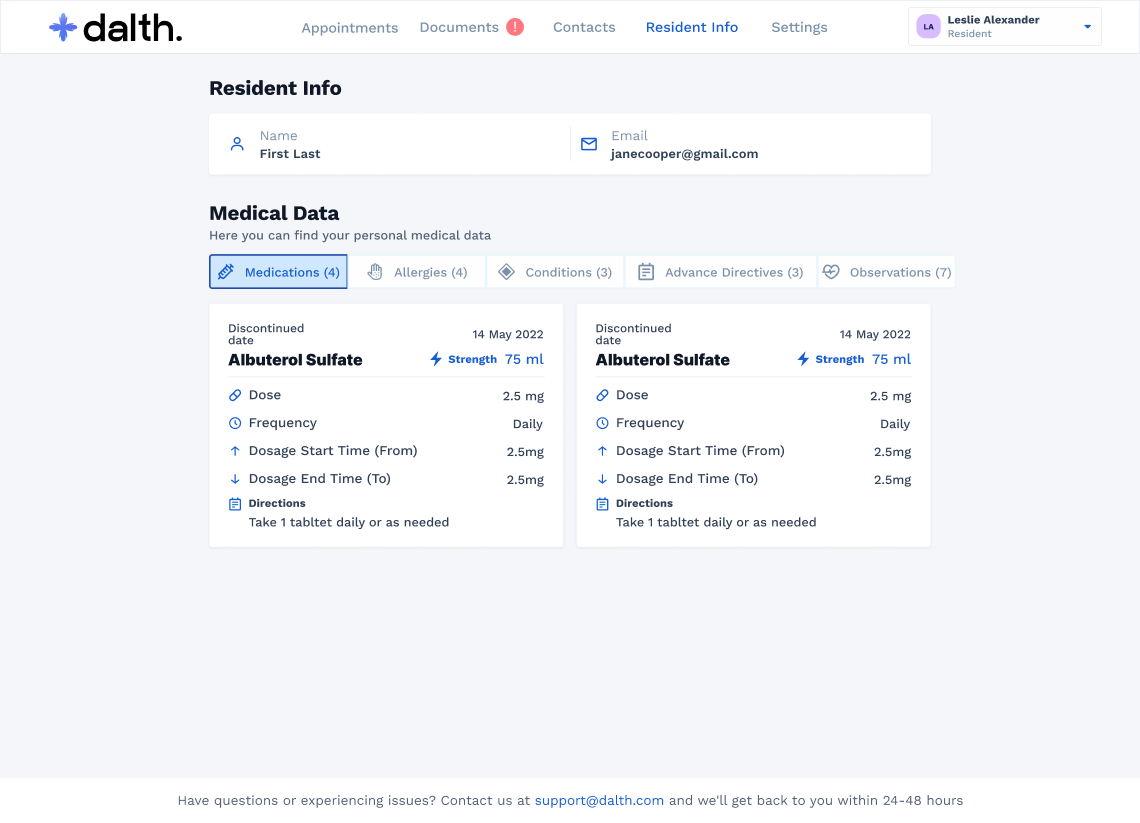Click the red Documents alert badge
1140x823 pixels.
tap(515, 27)
